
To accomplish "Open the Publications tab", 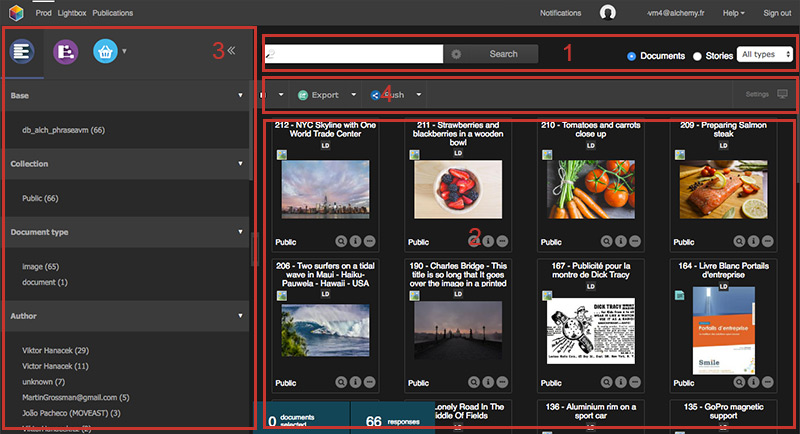I will [113, 13].
